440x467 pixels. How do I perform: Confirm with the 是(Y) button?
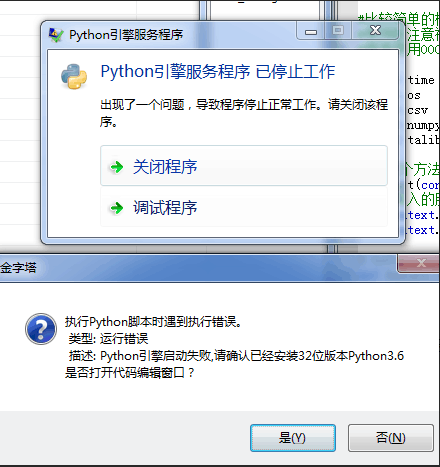293,438
